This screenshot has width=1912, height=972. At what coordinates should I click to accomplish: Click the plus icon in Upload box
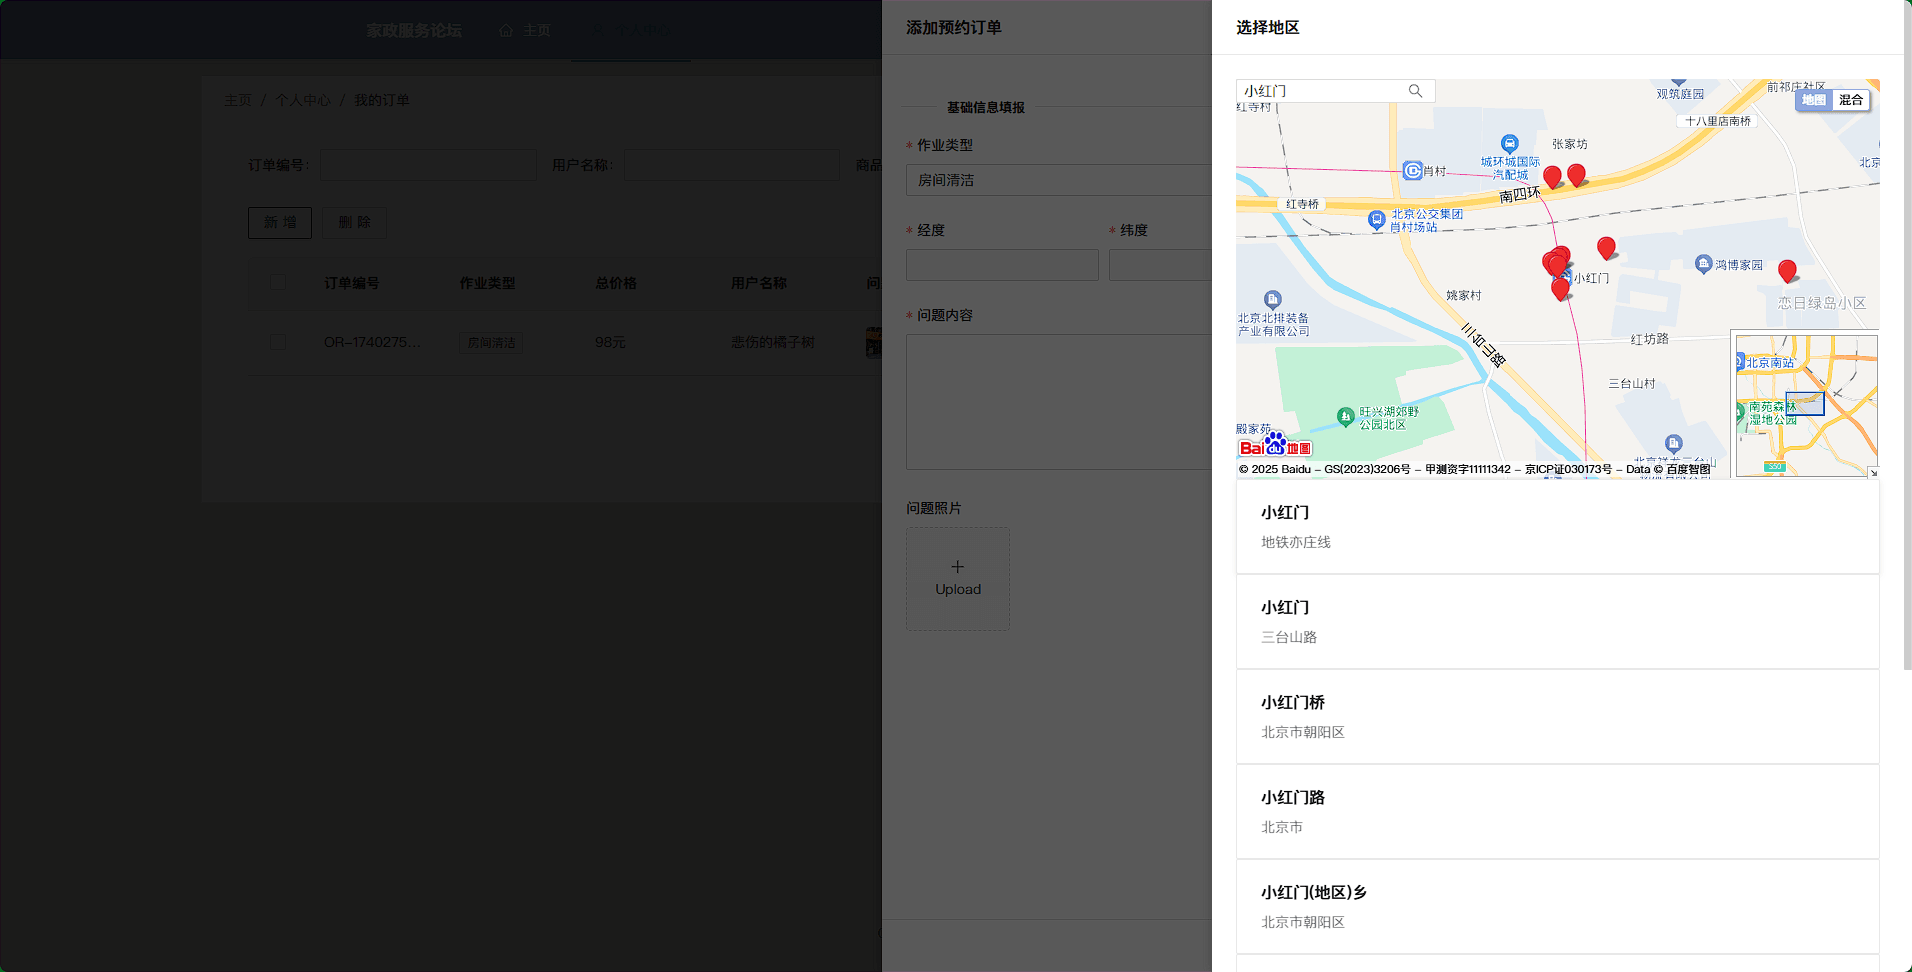pyautogui.click(x=958, y=567)
